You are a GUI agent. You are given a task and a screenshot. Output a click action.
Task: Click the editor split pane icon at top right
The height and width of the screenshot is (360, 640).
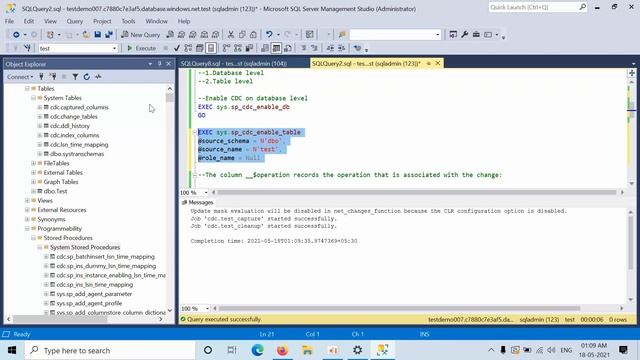(x=631, y=73)
